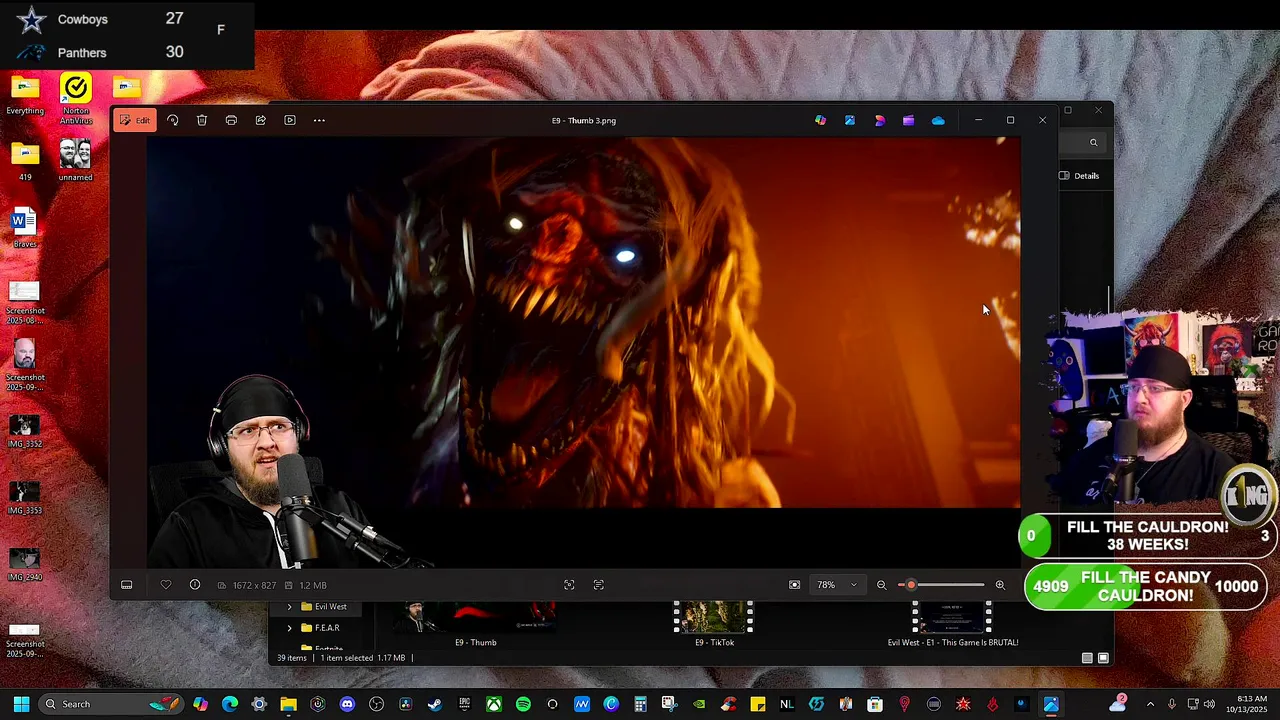Select the F.E.A.R folder in the tree
The height and width of the screenshot is (720, 1280).
point(321,628)
